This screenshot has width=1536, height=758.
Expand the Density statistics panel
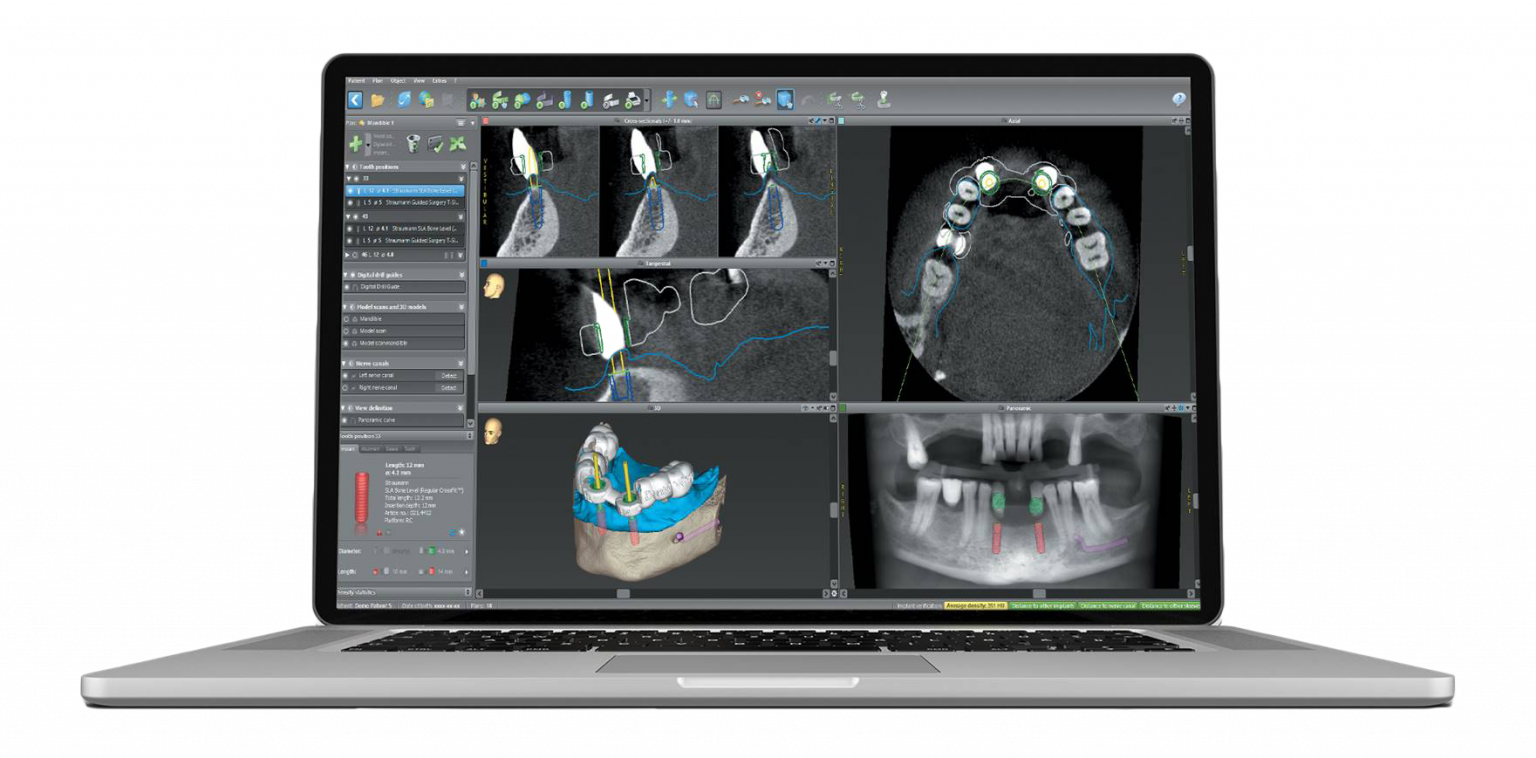point(468,593)
